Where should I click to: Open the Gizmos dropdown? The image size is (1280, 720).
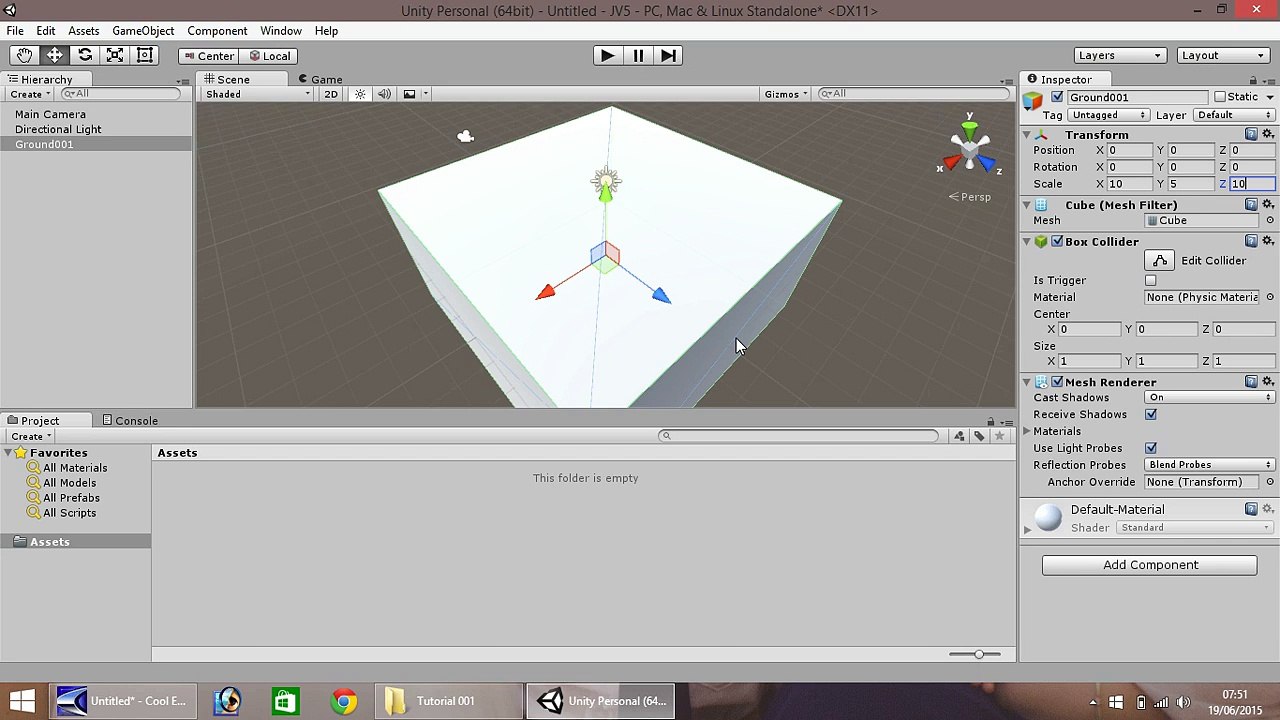(x=785, y=94)
